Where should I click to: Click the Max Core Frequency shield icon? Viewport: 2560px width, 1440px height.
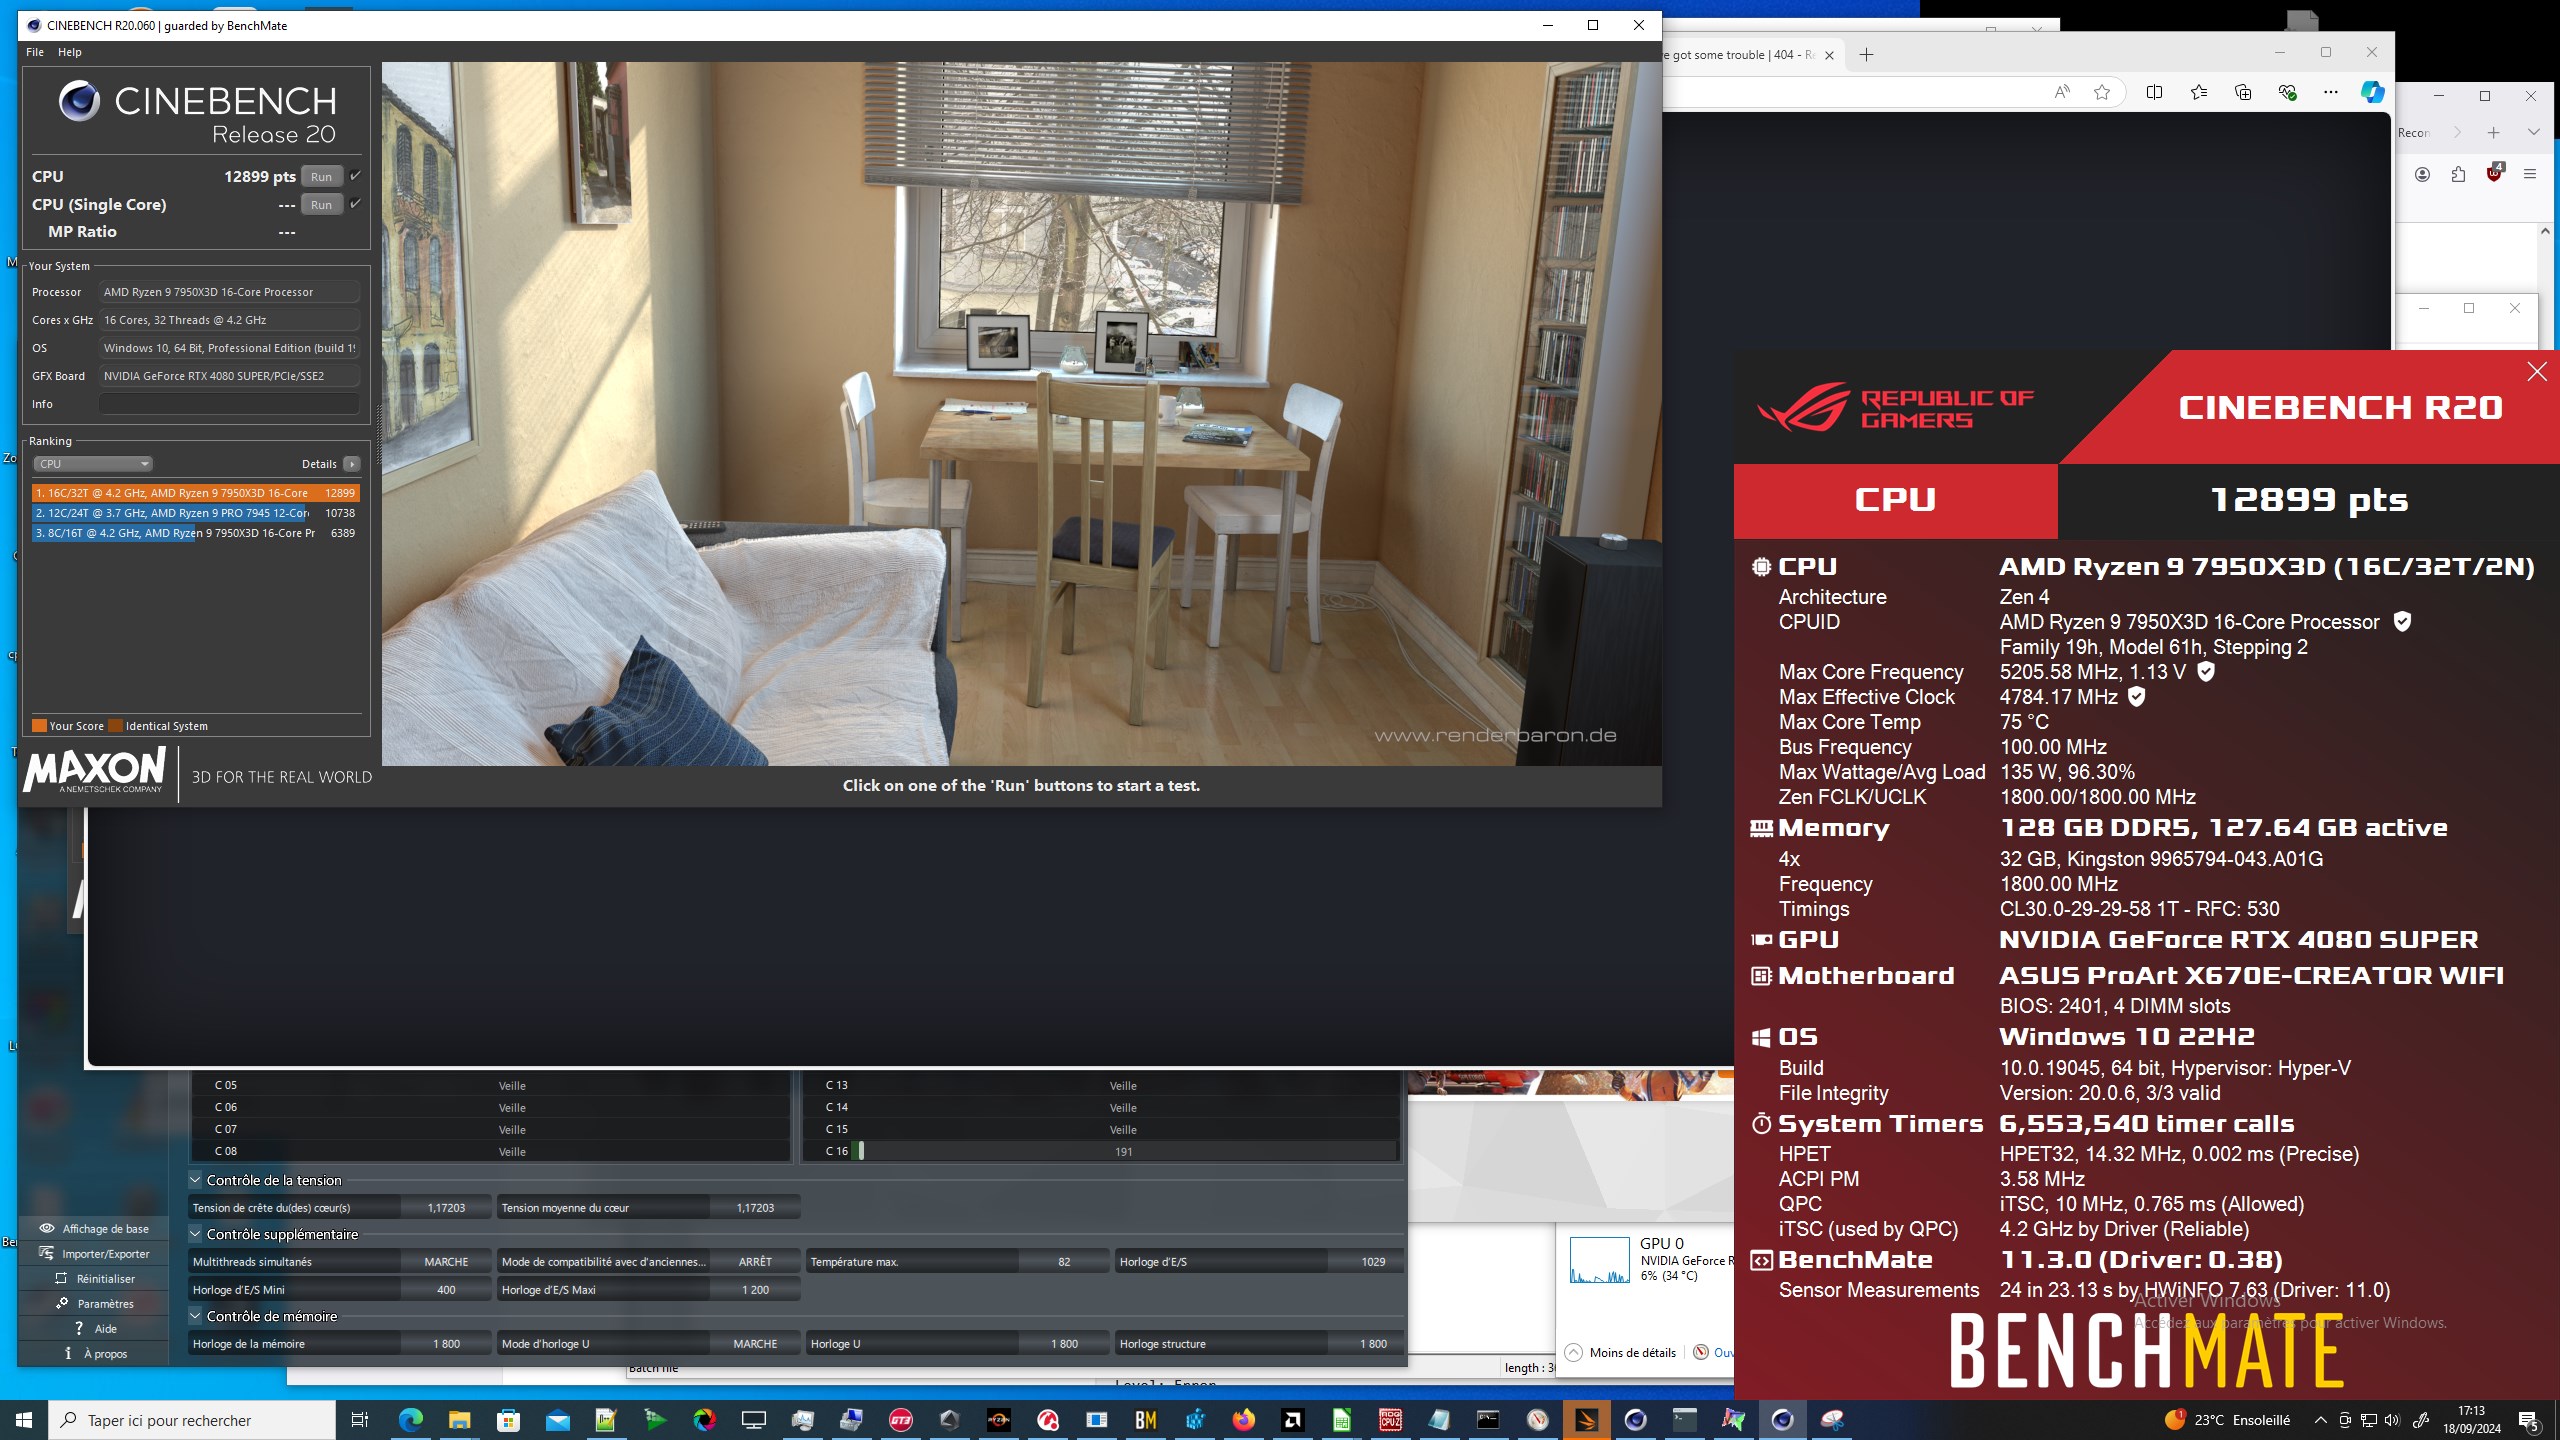tap(2206, 672)
